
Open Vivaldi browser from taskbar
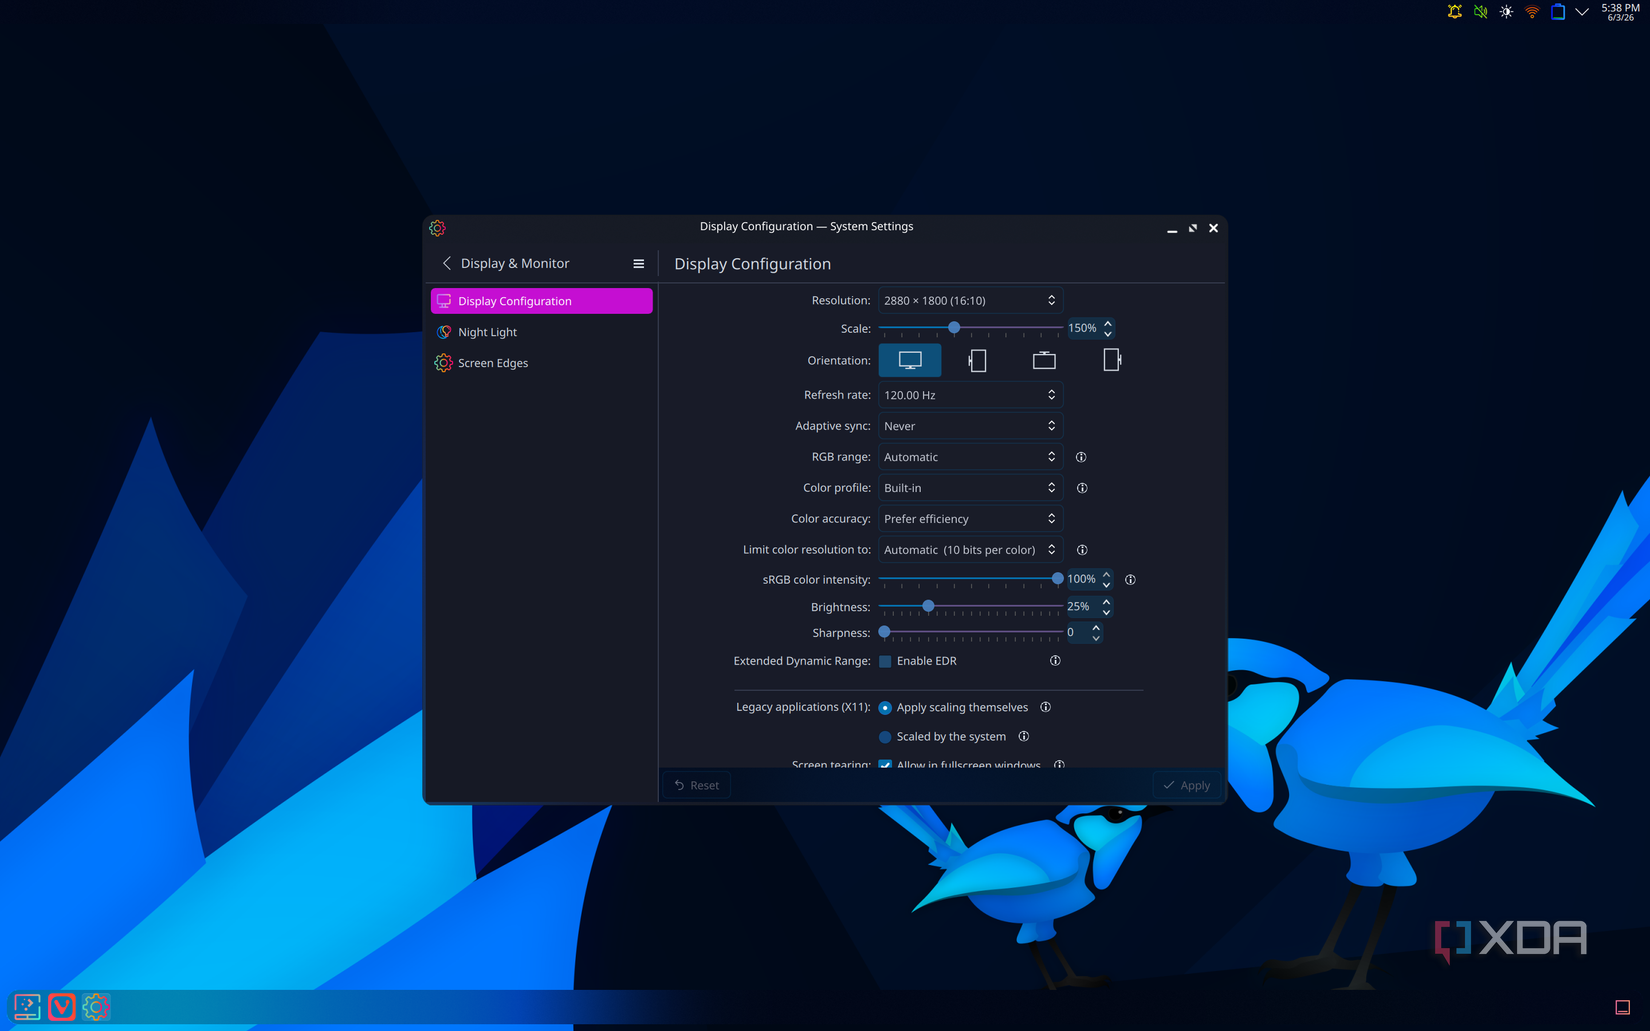[62, 1007]
